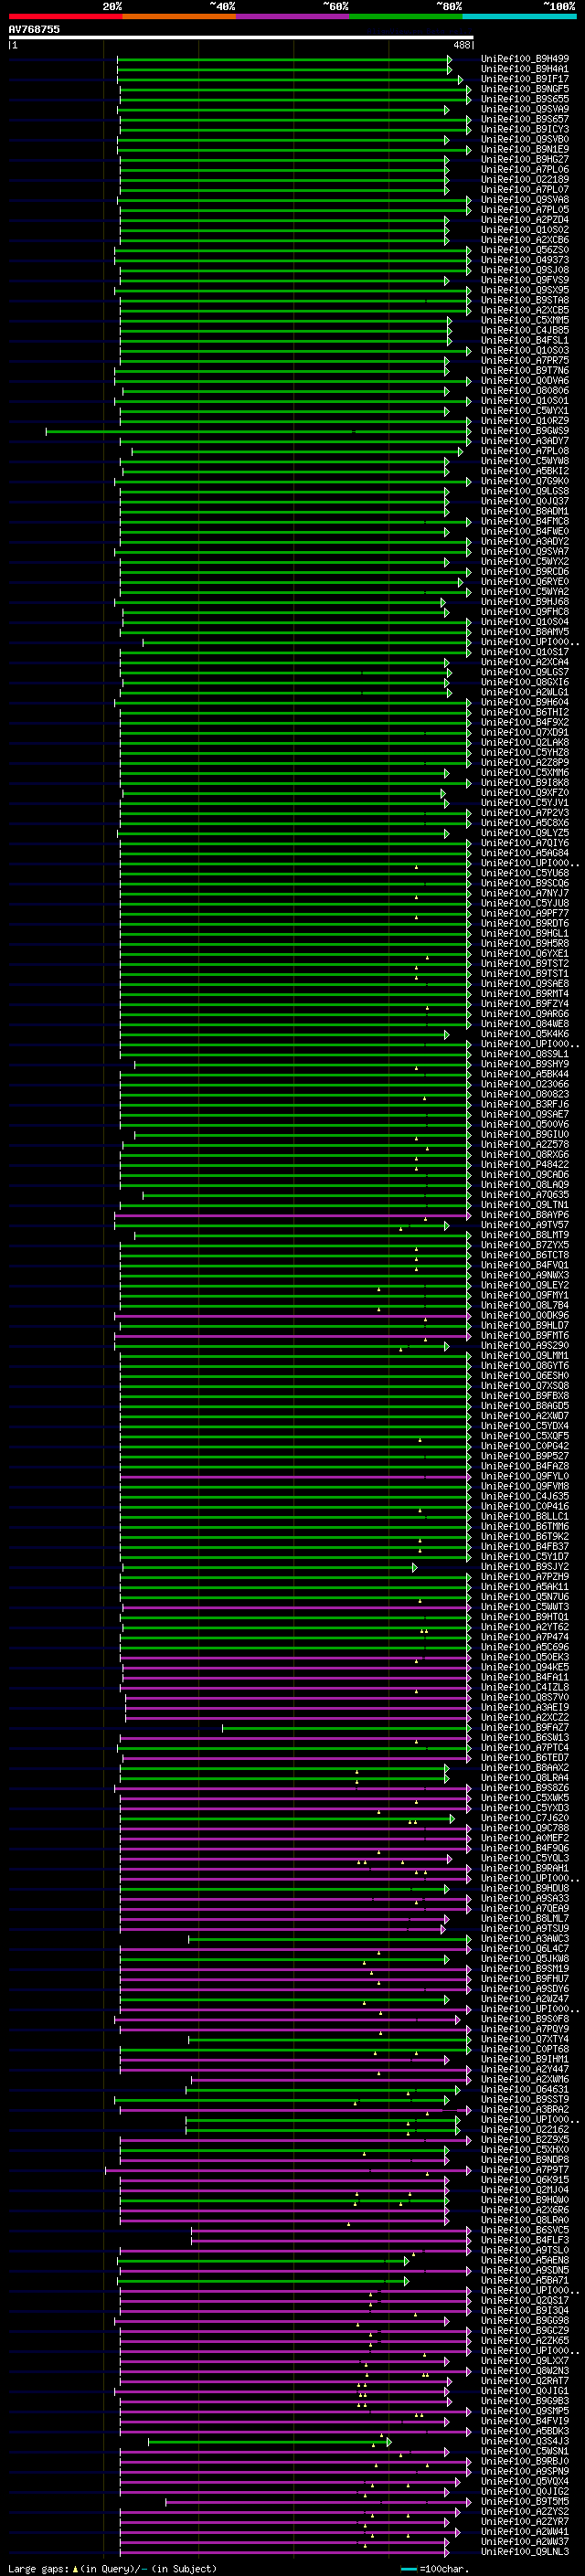
Task: Open UniRef100_A7P9T7 hit
Action: pyautogui.click(x=525, y=2169)
